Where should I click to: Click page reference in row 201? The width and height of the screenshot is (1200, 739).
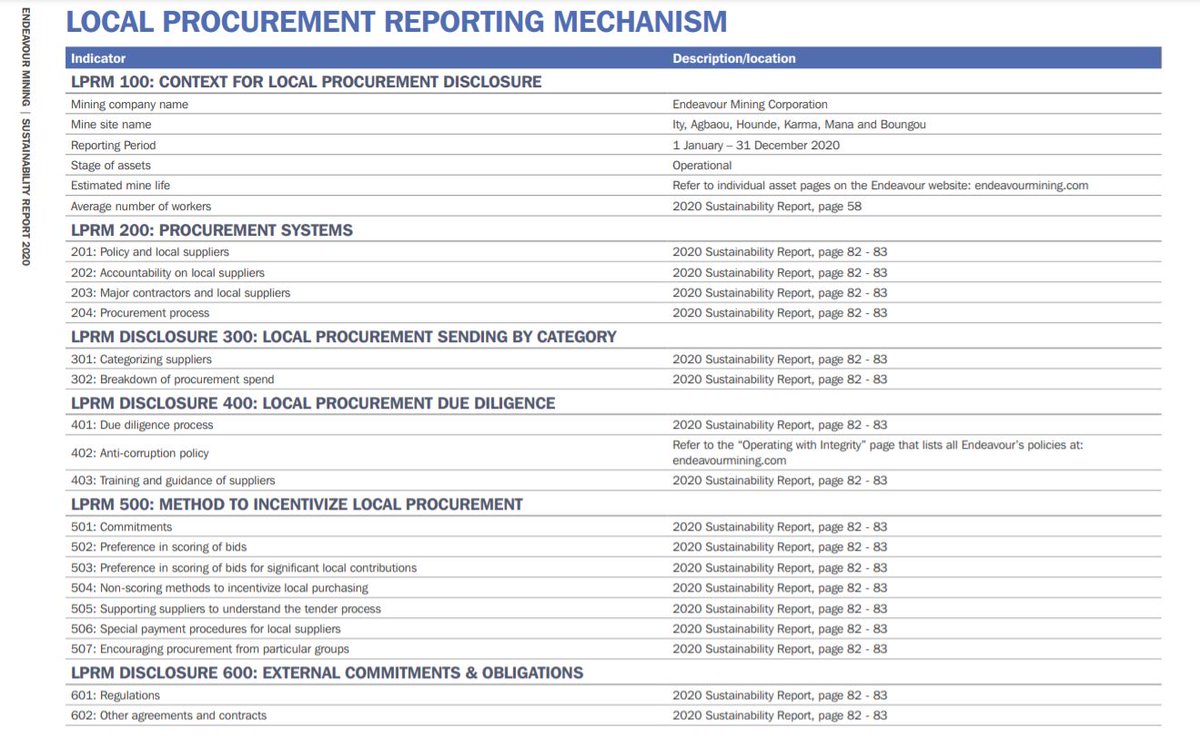click(x=780, y=252)
